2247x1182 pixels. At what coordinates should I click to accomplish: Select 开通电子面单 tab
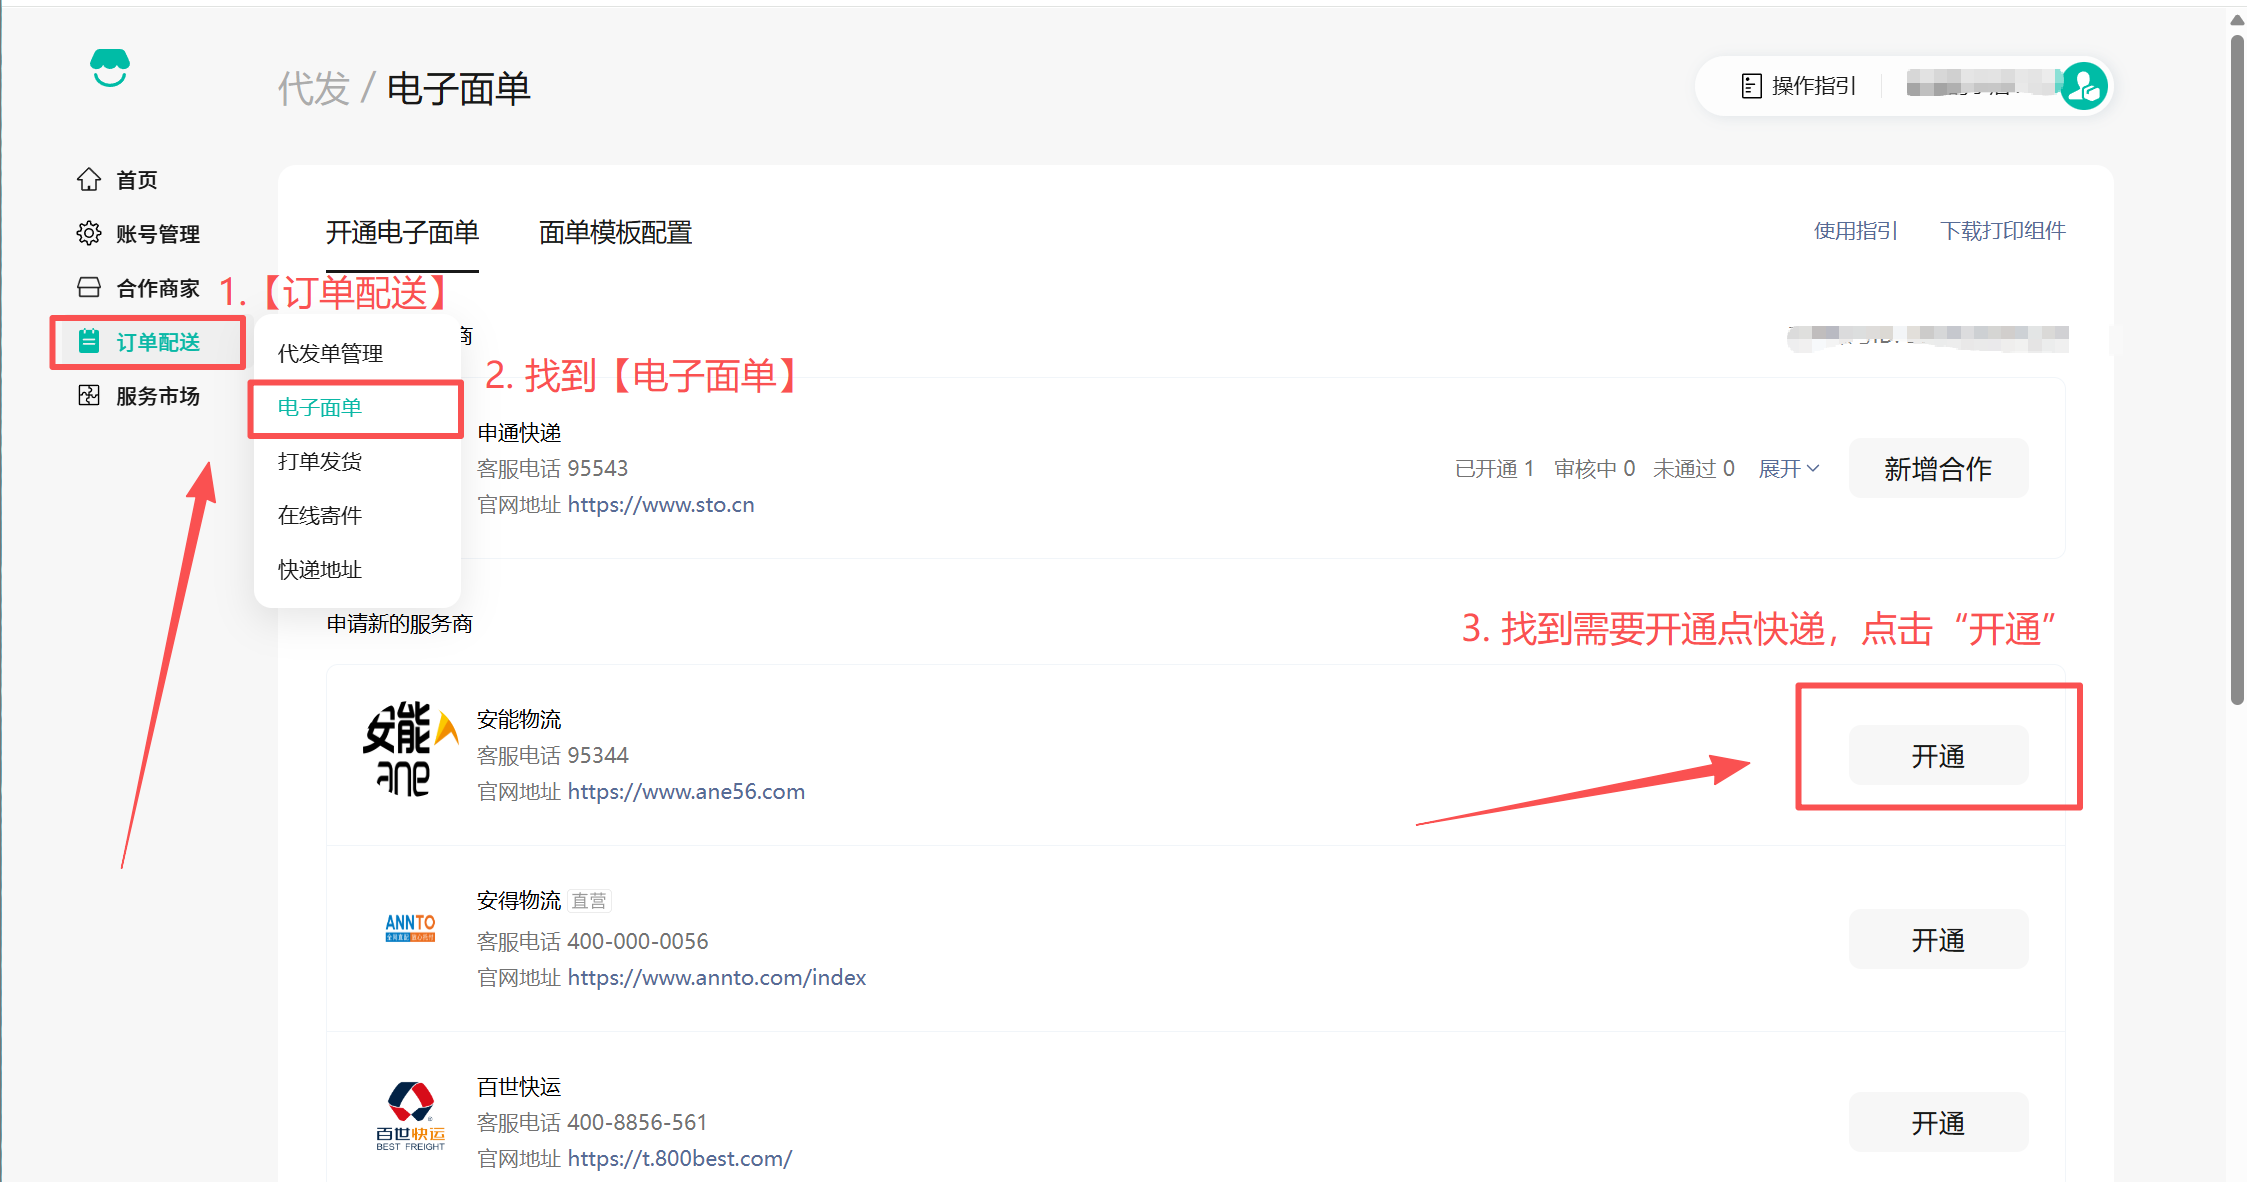pyautogui.click(x=402, y=232)
